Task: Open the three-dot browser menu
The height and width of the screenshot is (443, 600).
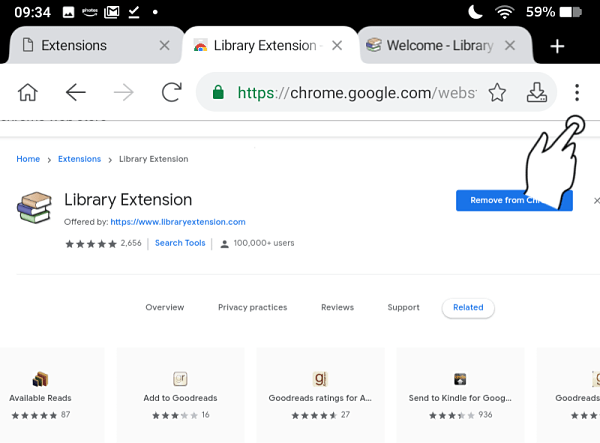Action: pyautogui.click(x=577, y=93)
